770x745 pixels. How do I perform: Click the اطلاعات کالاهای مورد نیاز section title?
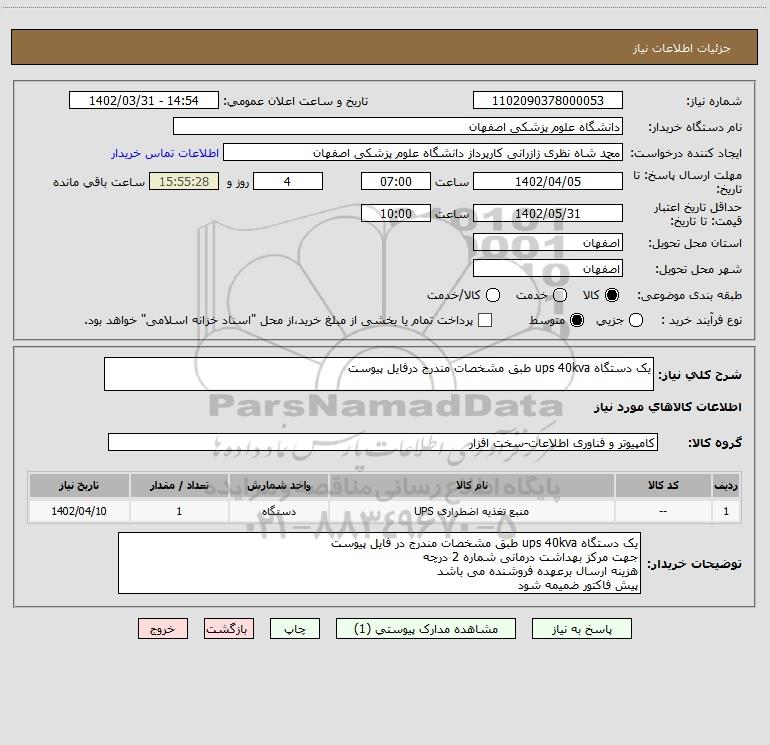tap(667, 407)
